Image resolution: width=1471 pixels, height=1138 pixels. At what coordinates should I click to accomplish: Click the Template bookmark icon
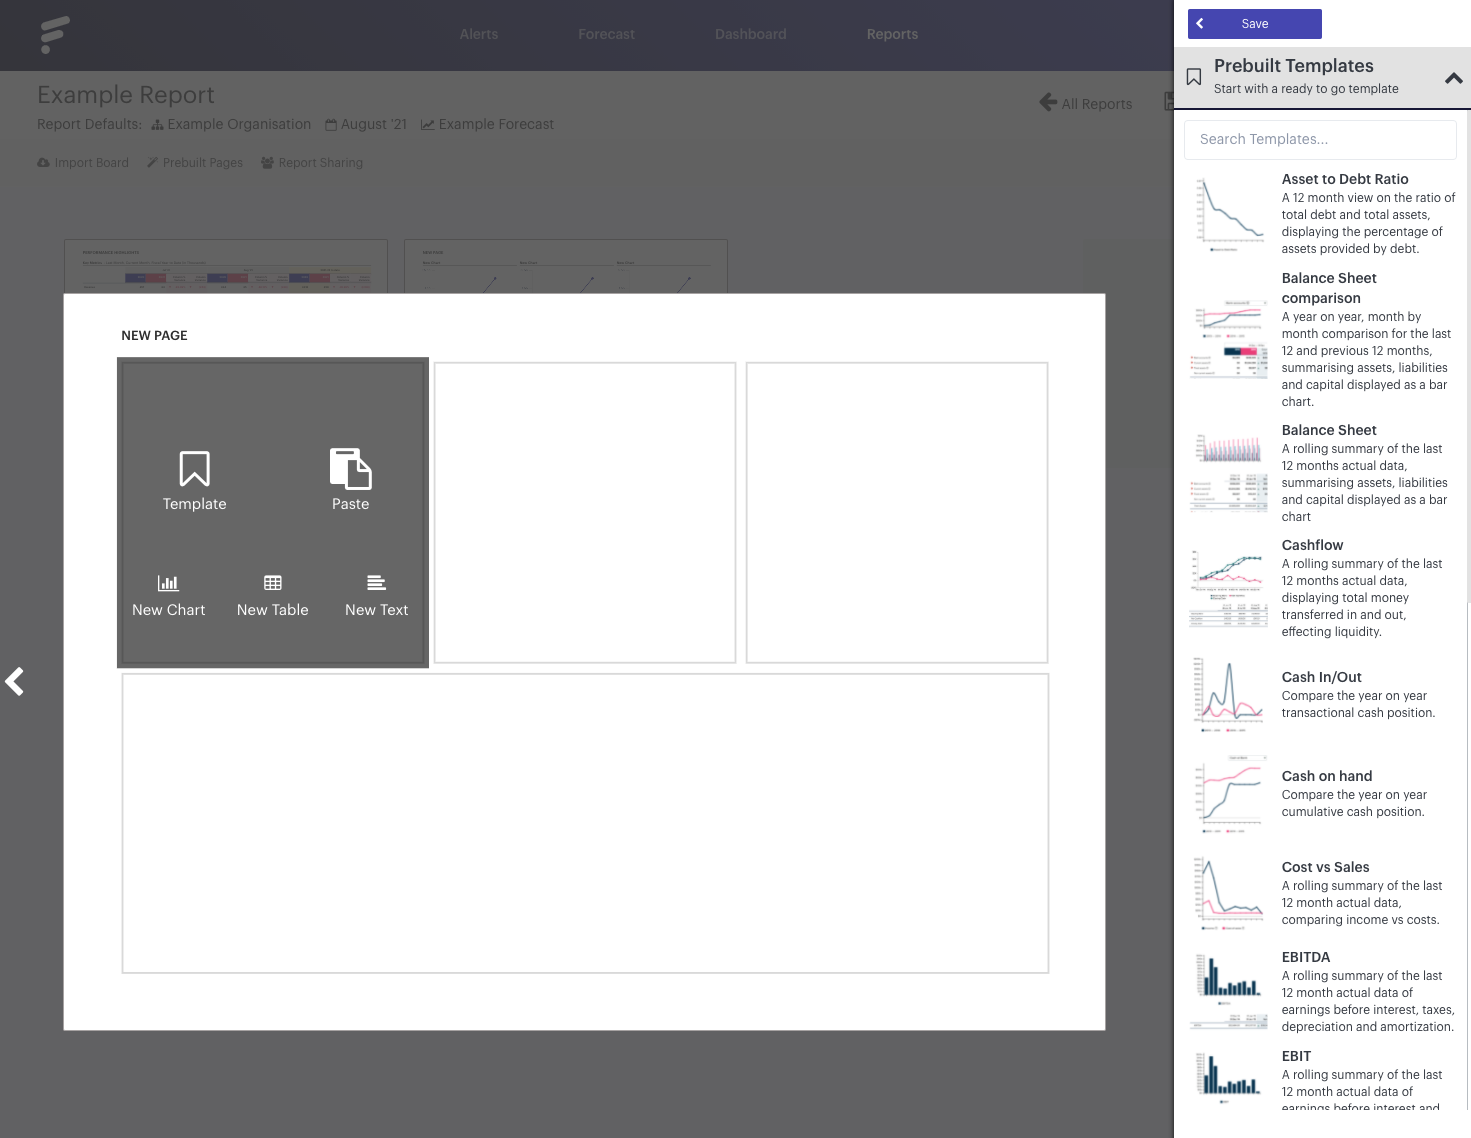pyautogui.click(x=195, y=468)
